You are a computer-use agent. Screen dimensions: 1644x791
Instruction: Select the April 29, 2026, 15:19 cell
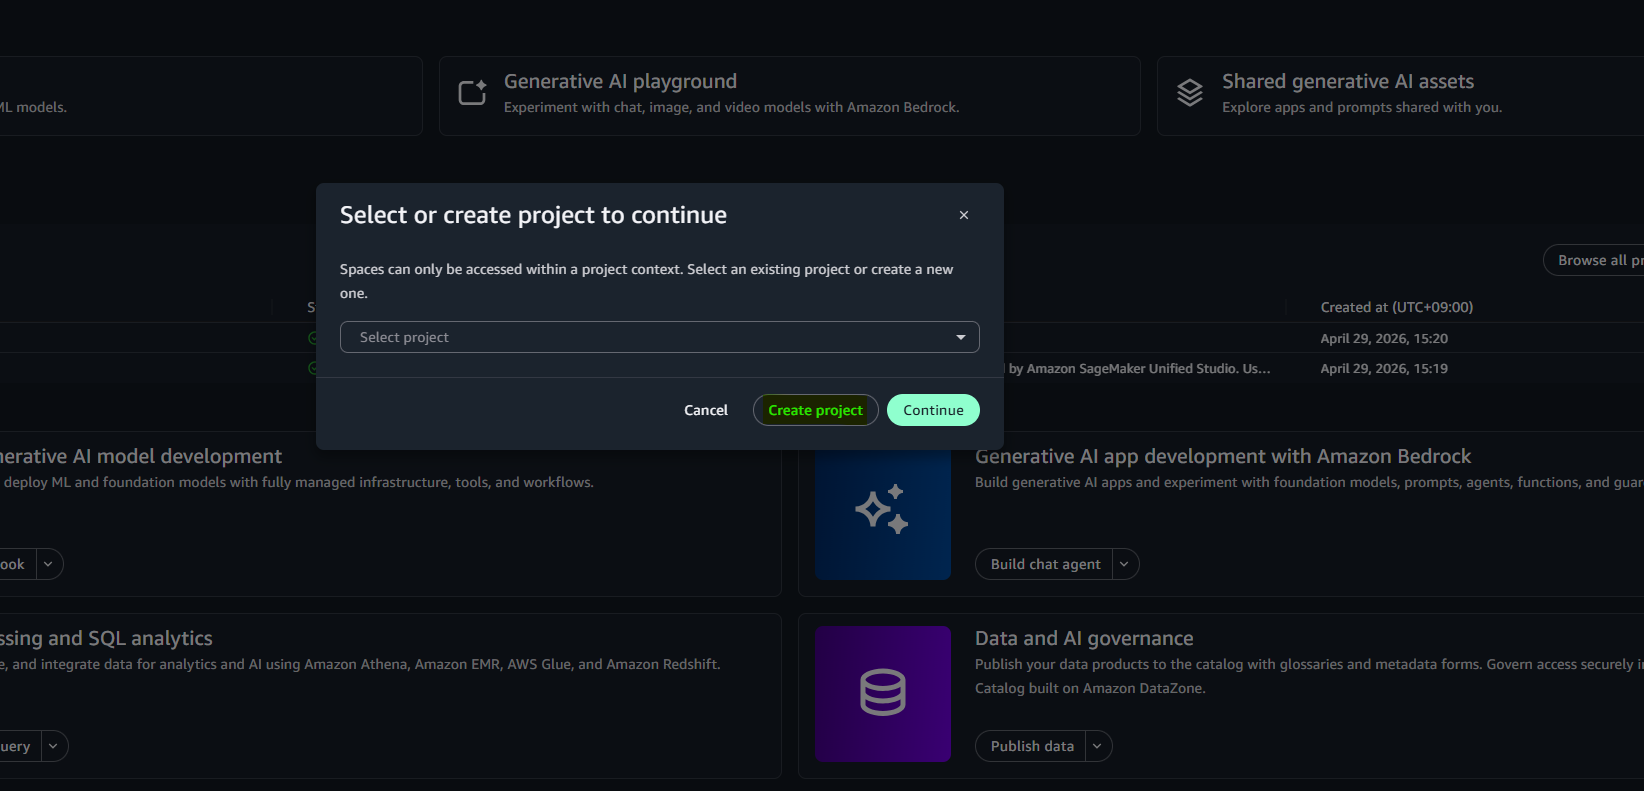coord(1384,368)
